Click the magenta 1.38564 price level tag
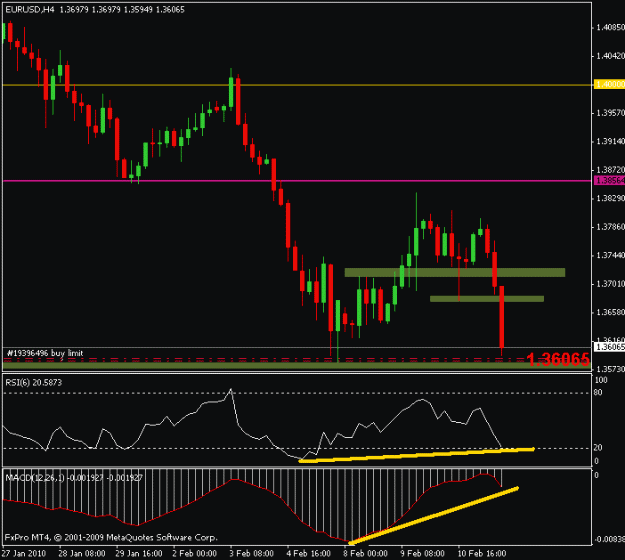625x560 pixels. [x=609, y=181]
